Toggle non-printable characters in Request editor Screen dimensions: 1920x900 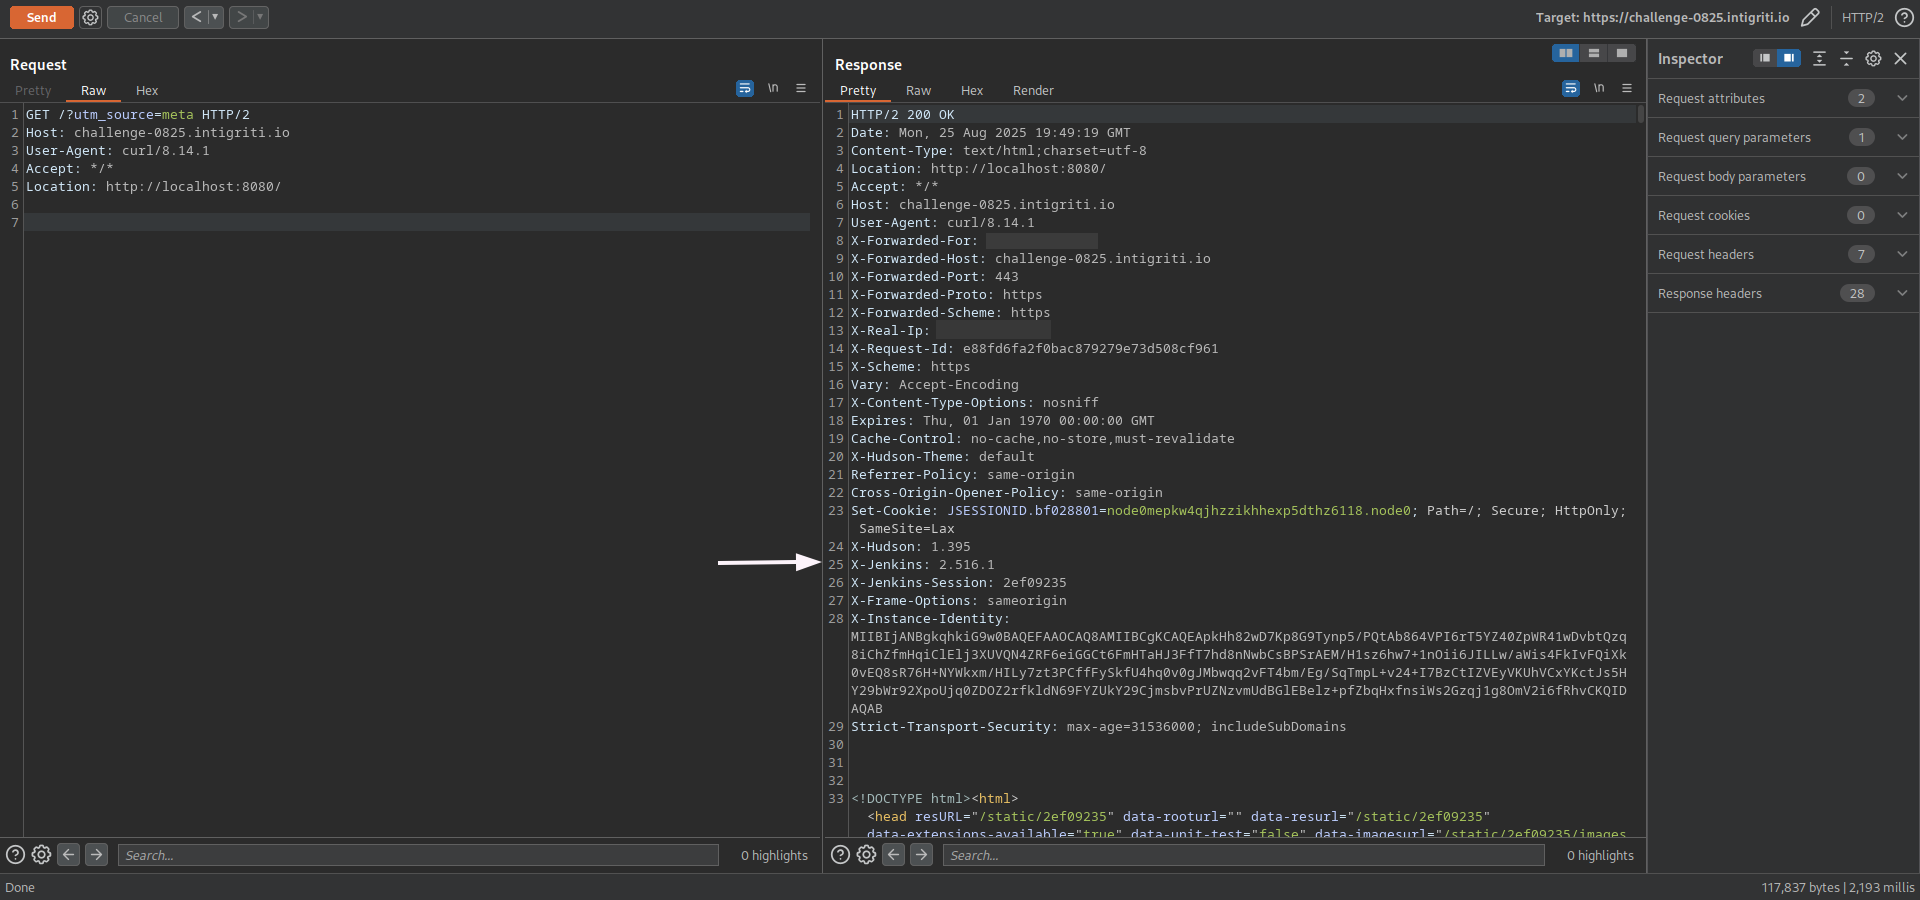773,89
